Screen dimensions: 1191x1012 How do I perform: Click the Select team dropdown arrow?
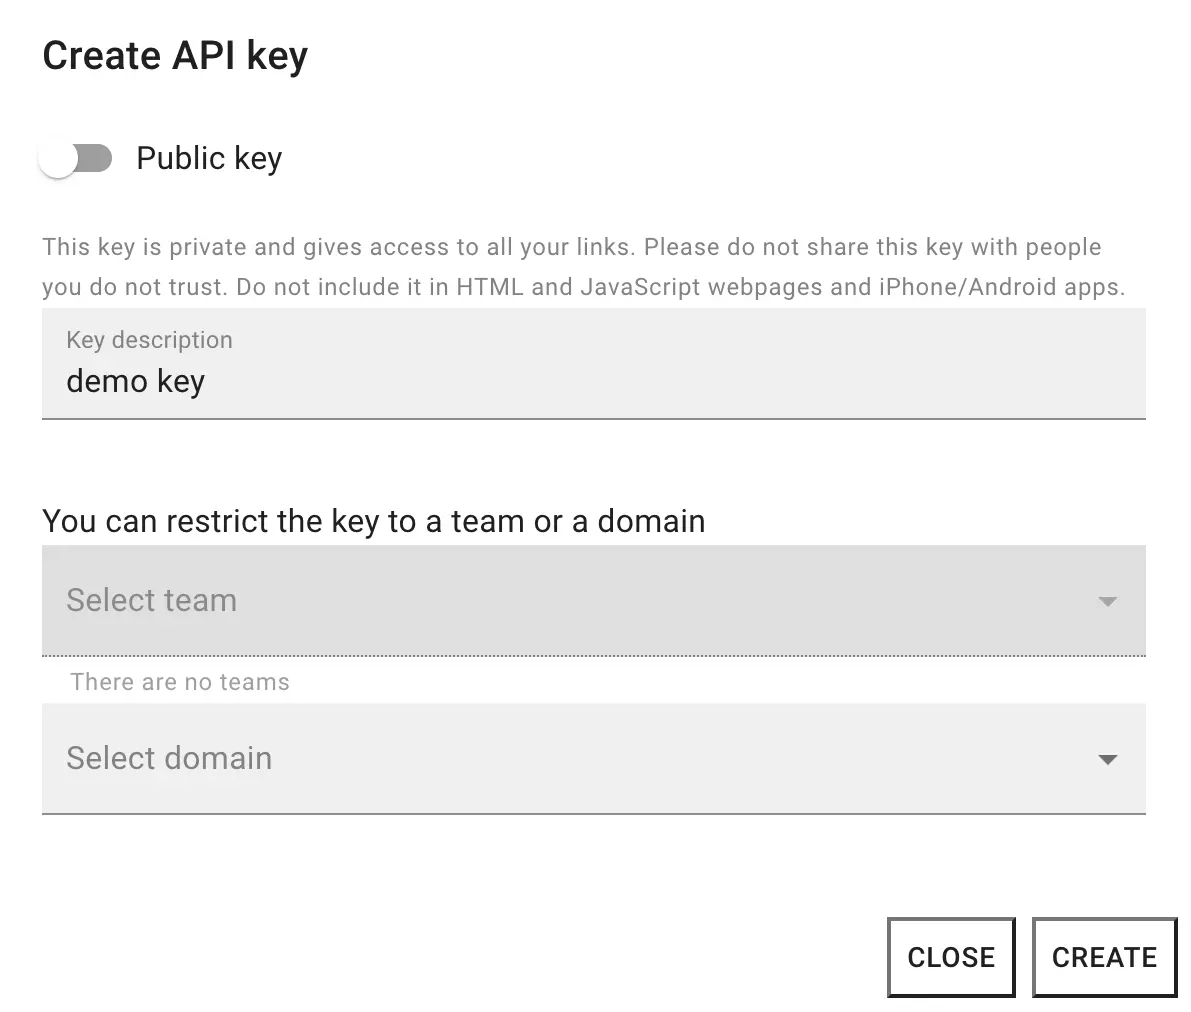pos(1107,601)
